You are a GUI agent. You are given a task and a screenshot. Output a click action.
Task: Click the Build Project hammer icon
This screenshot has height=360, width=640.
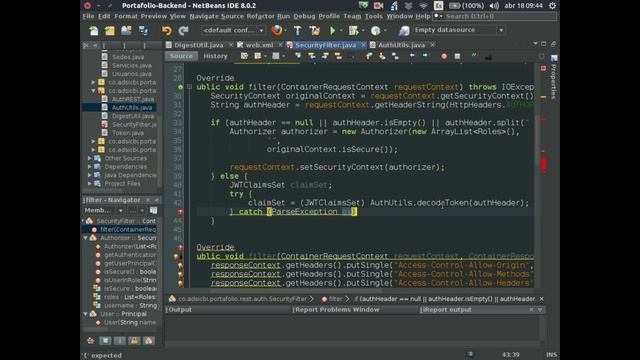(x=297, y=31)
